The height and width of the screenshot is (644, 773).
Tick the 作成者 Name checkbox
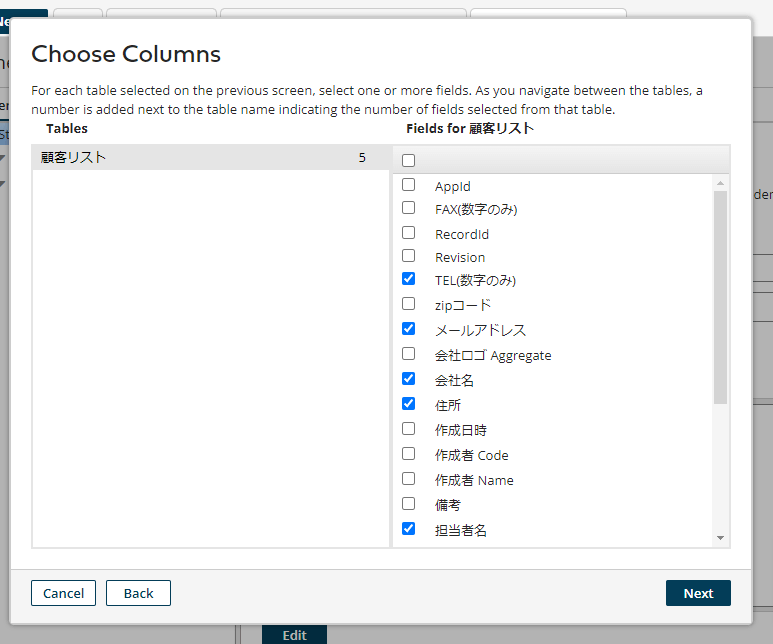[x=408, y=479]
